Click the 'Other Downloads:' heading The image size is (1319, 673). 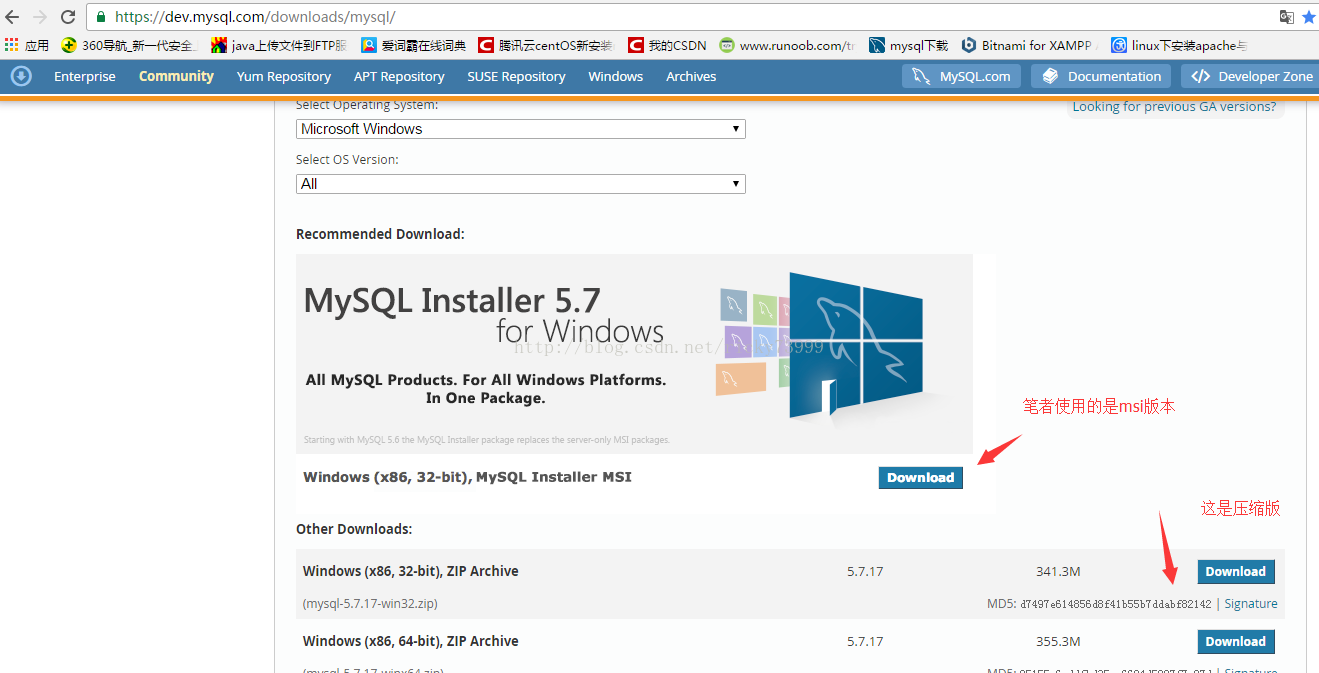click(354, 529)
